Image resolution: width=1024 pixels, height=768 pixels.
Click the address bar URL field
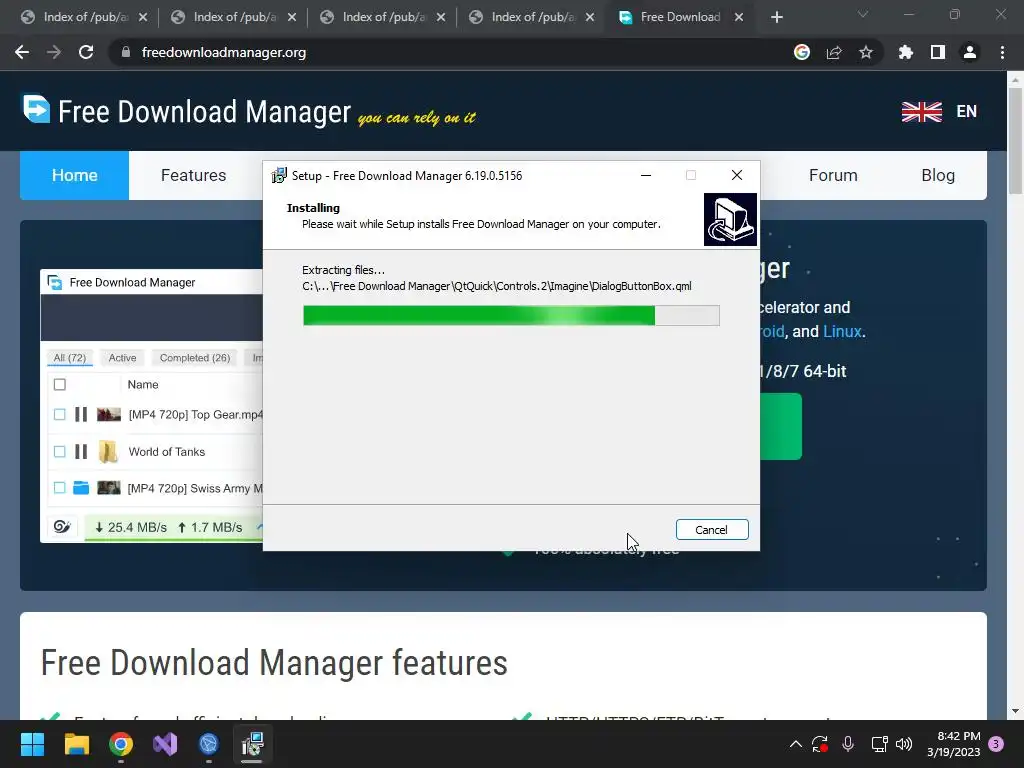click(451, 52)
